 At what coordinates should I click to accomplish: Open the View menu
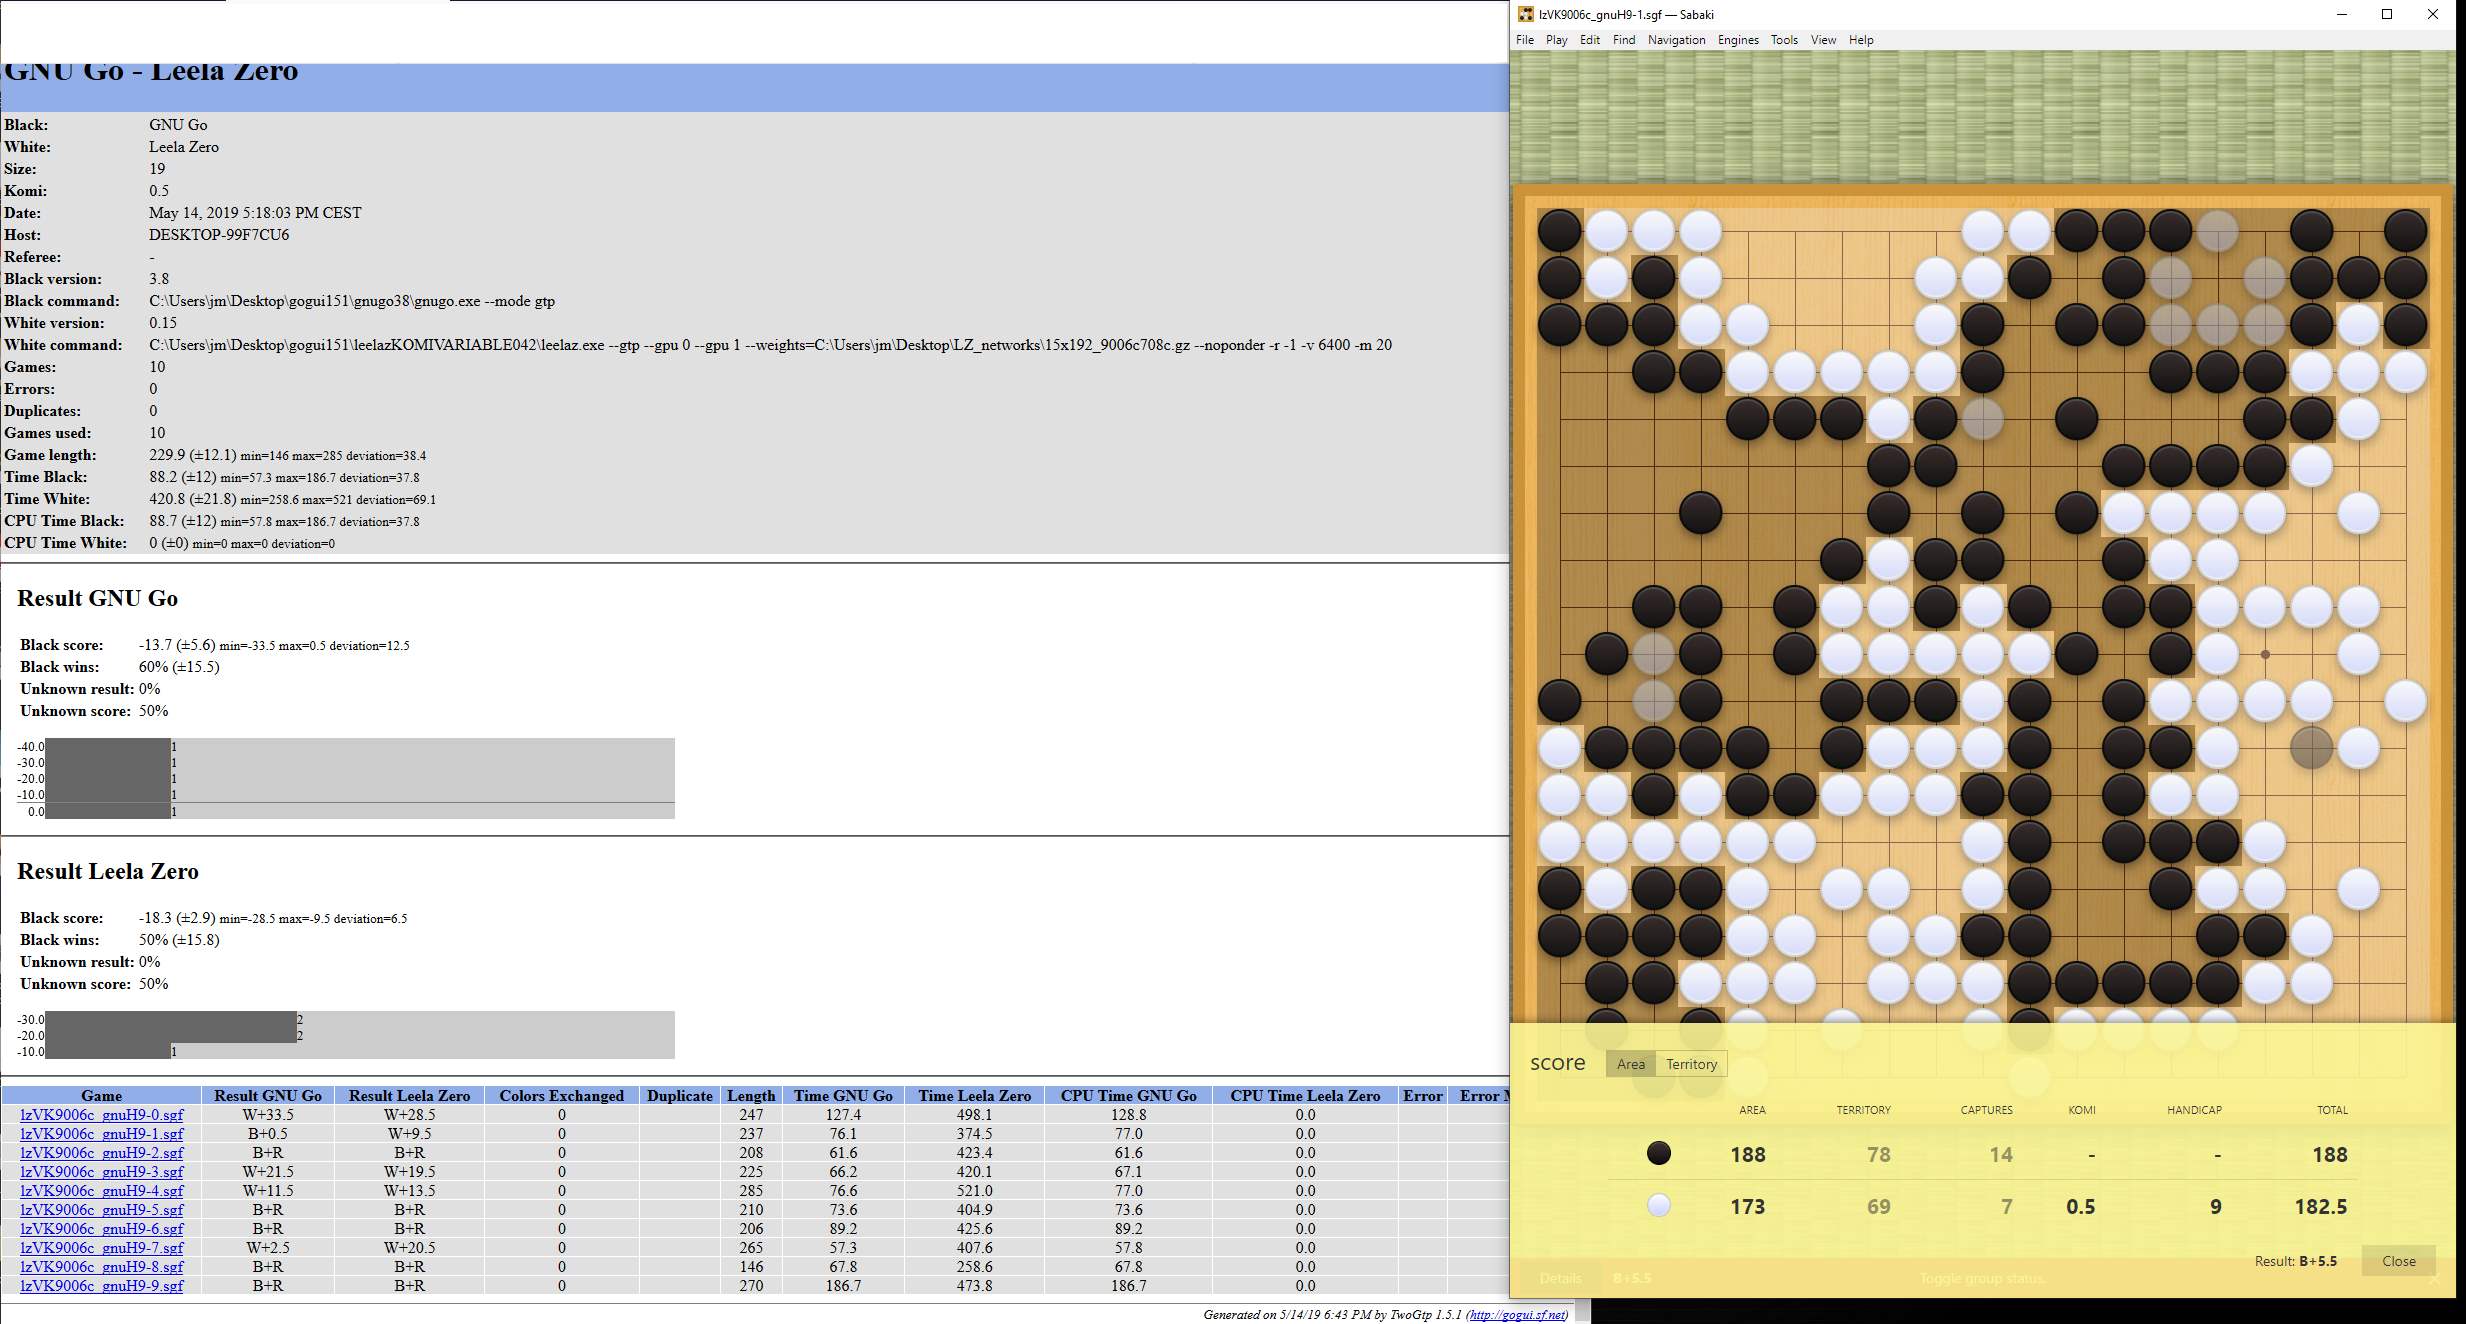(x=1823, y=40)
